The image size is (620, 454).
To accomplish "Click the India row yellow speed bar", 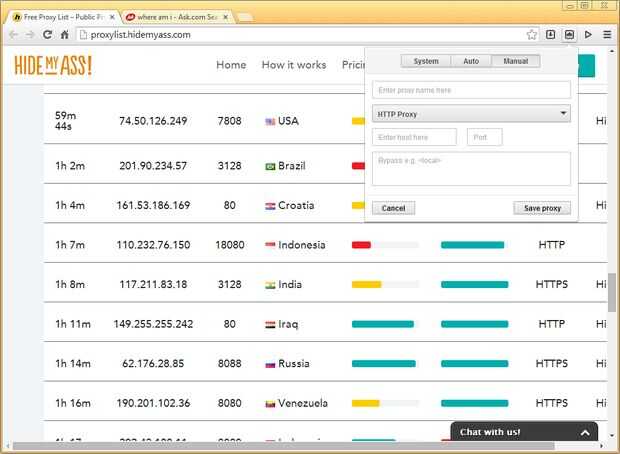I will click(367, 285).
